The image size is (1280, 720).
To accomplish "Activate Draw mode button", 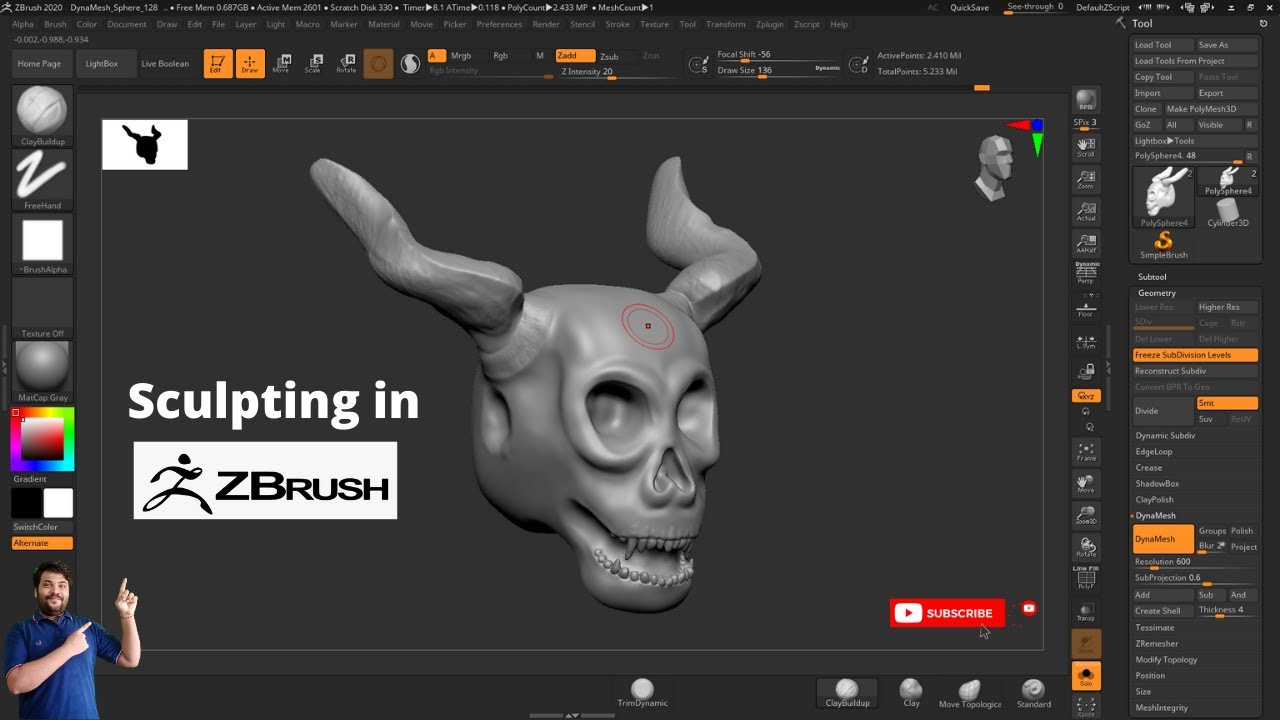I will [250, 64].
